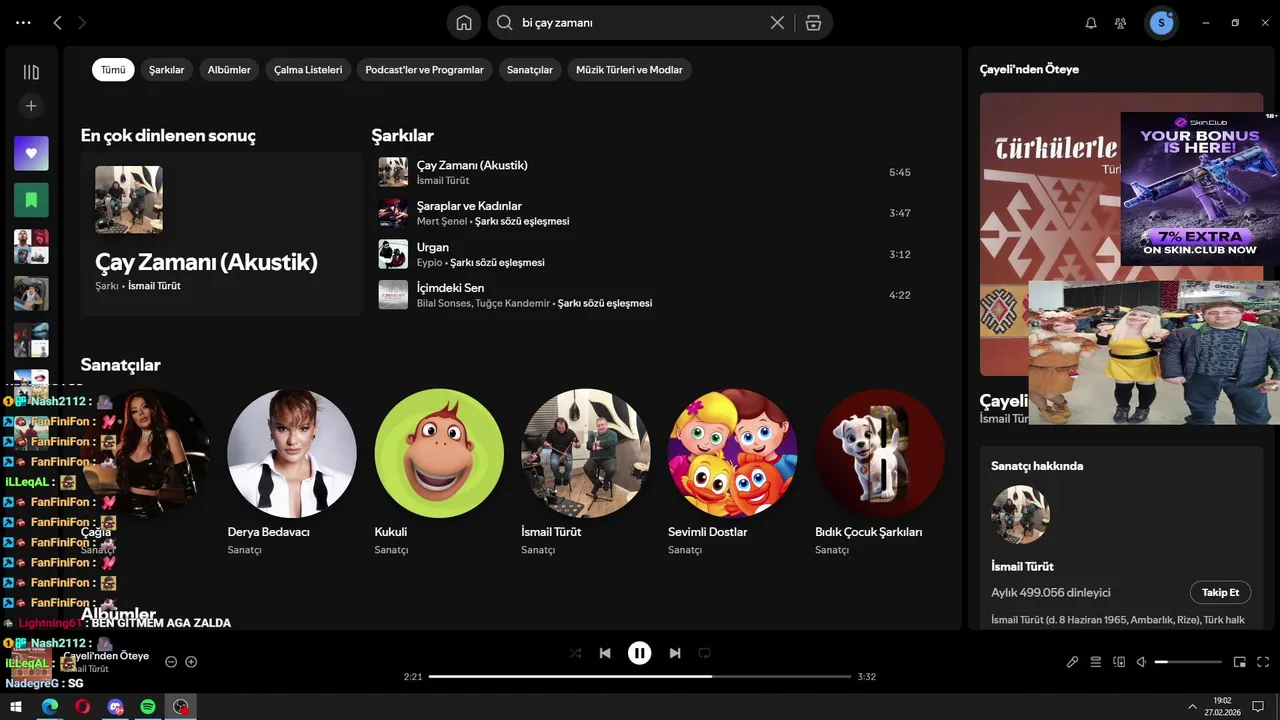Skip to next track
Viewport: 1280px width, 720px height.
pos(675,653)
